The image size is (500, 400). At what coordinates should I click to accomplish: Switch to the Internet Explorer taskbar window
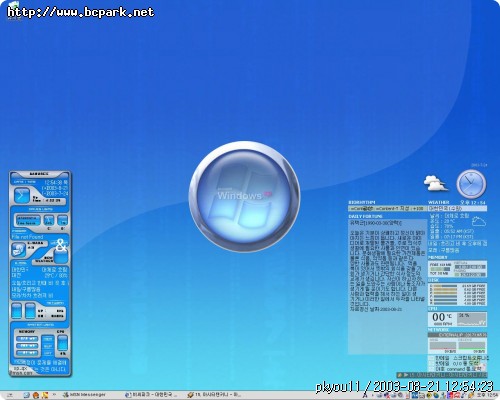pos(152,395)
